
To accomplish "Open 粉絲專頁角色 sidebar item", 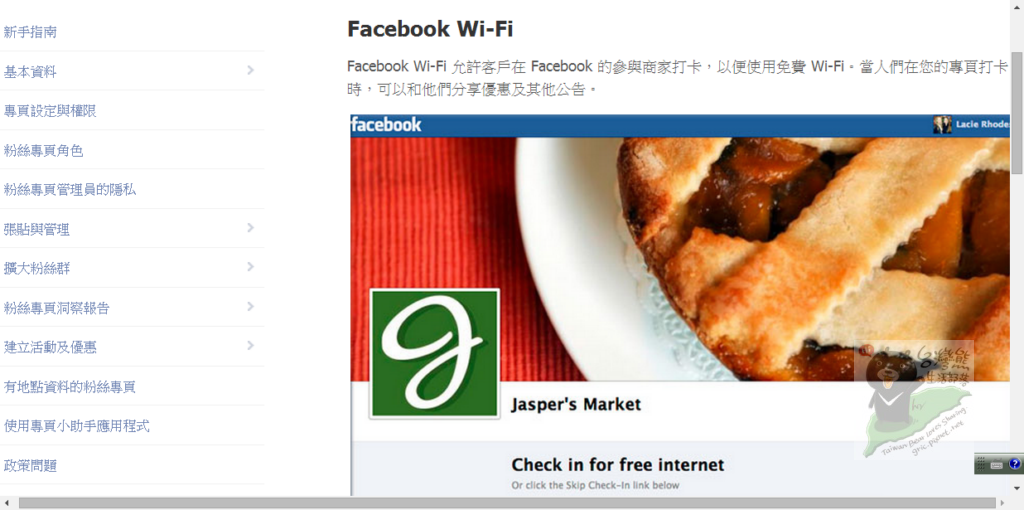I will [x=43, y=151].
